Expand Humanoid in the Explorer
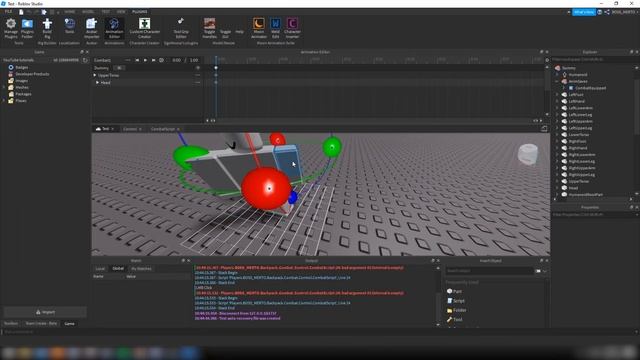Viewport: 640px width, 360px height. click(558, 75)
